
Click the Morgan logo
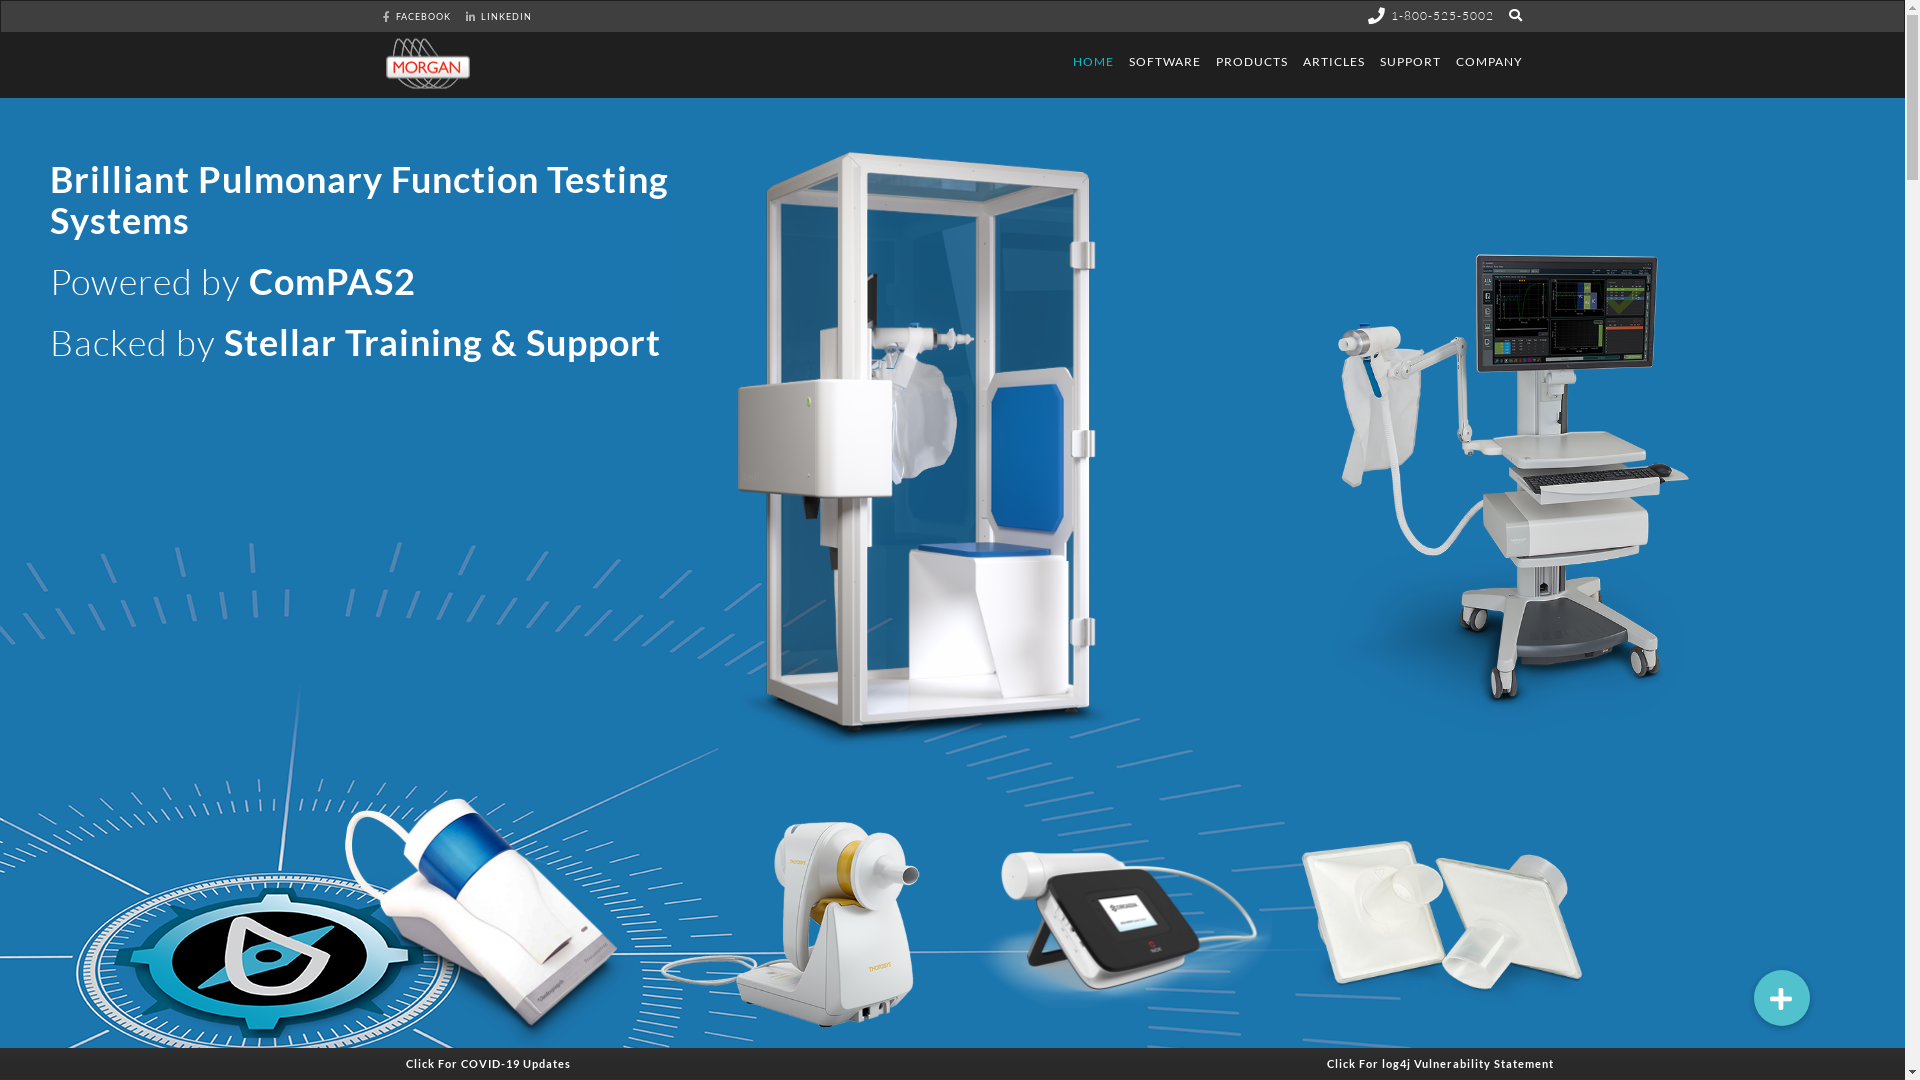point(428,64)
